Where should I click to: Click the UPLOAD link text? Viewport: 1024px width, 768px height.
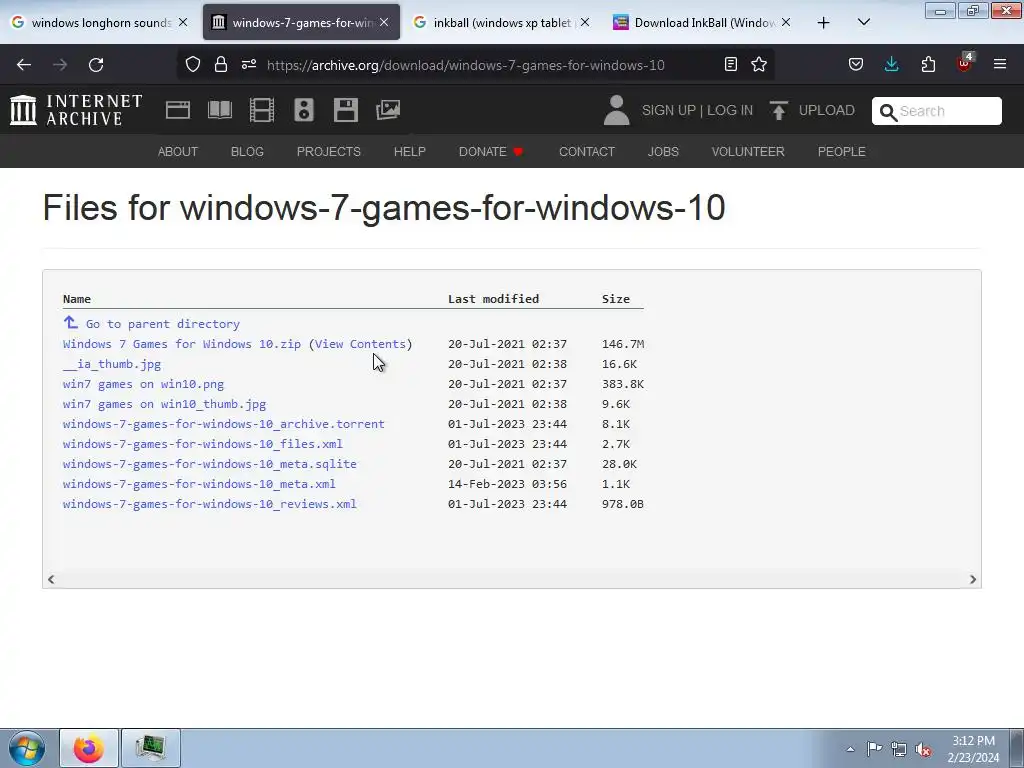tap(826, 110)
